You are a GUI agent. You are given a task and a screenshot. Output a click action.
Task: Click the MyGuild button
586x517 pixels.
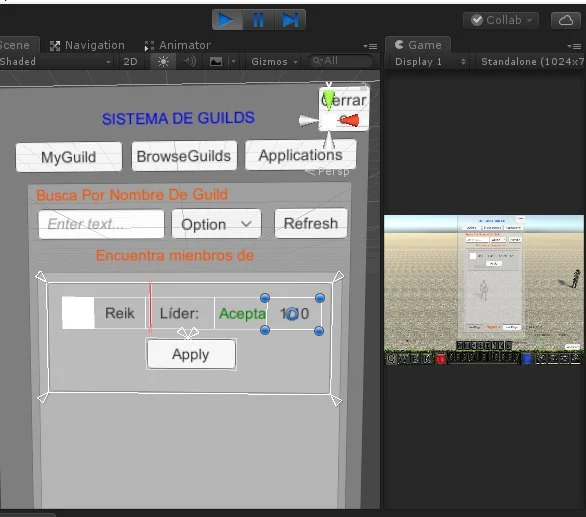[x=69, y=157]
